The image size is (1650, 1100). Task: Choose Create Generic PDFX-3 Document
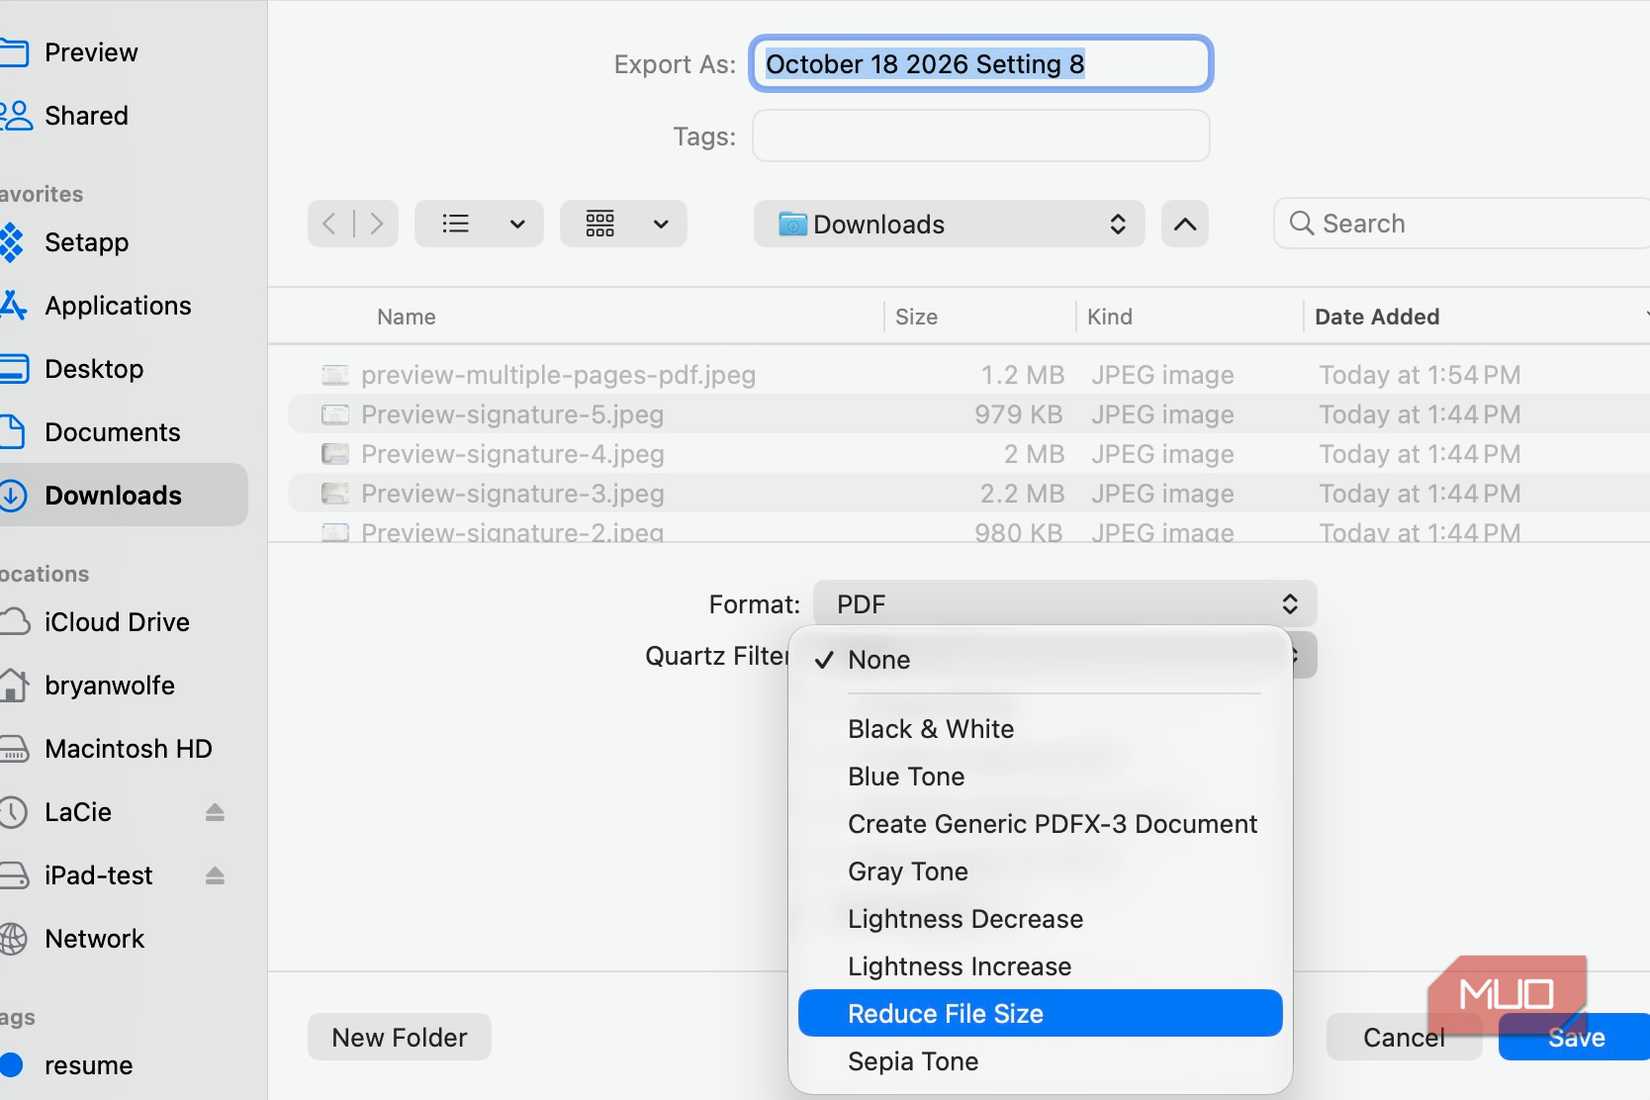click(1040, 824)
